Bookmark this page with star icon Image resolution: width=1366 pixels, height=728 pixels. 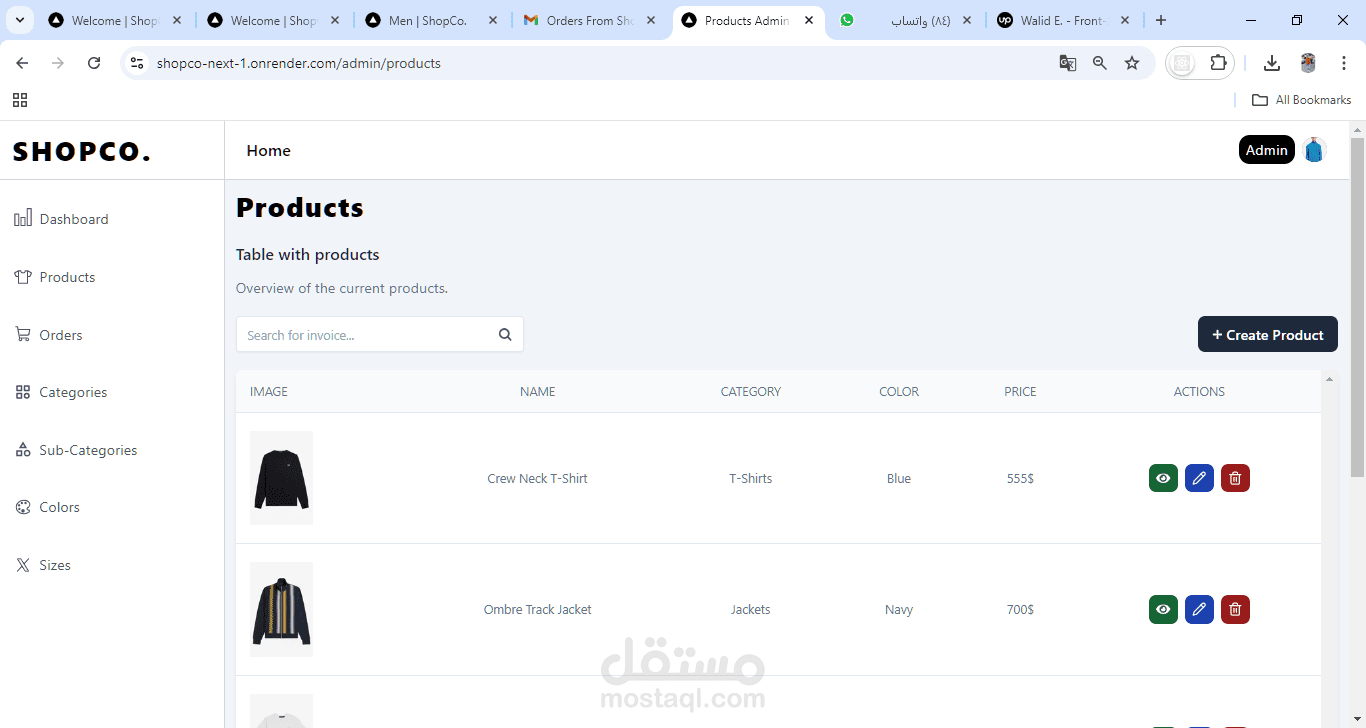point(1132,63)
